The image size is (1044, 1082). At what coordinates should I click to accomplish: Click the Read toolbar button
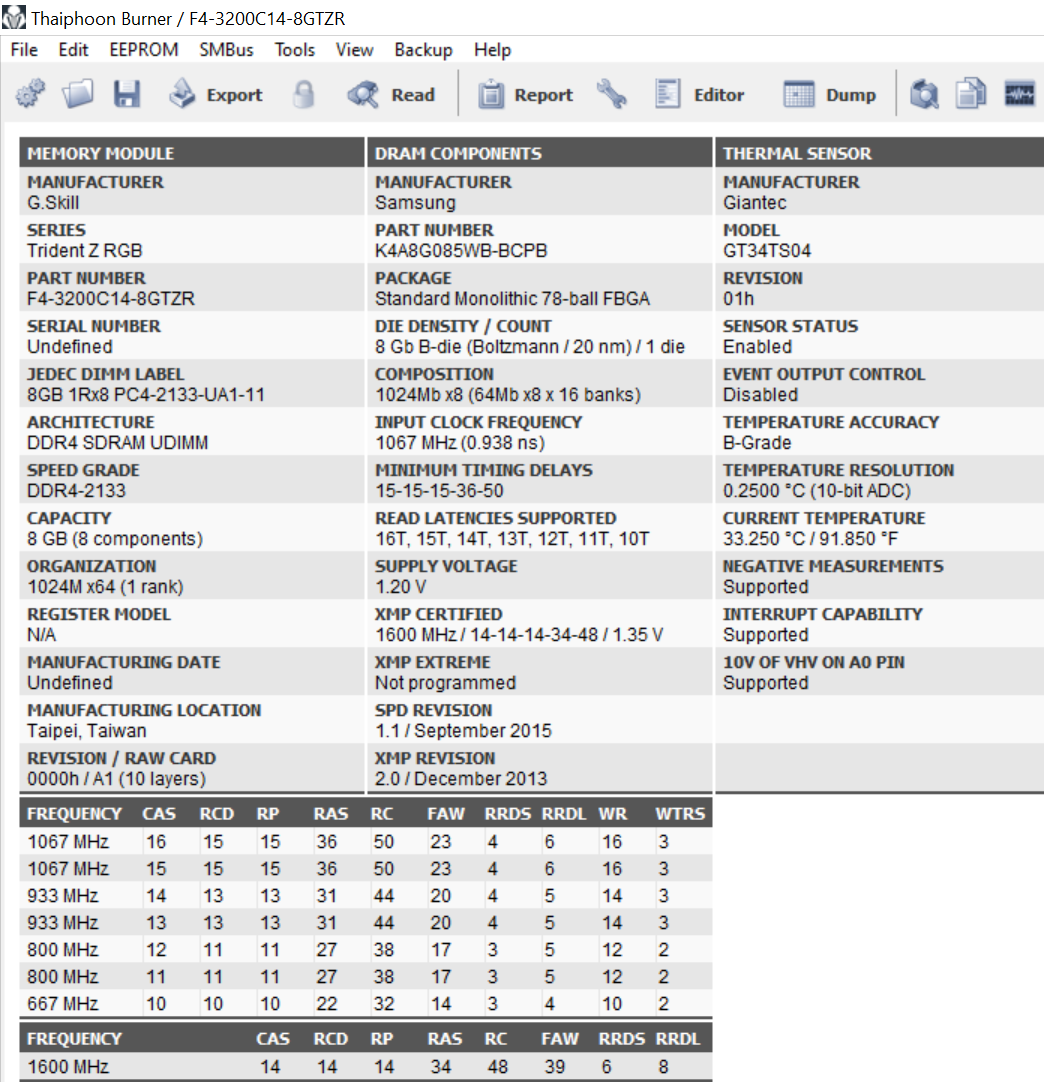coord(391,95)
